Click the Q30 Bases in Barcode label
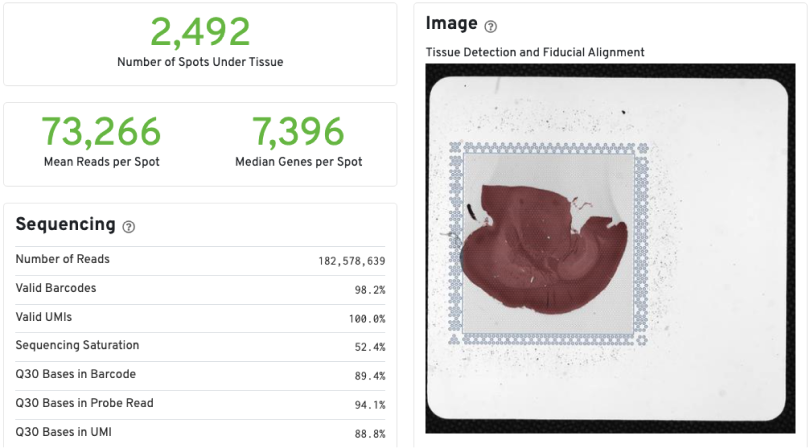 75,374
